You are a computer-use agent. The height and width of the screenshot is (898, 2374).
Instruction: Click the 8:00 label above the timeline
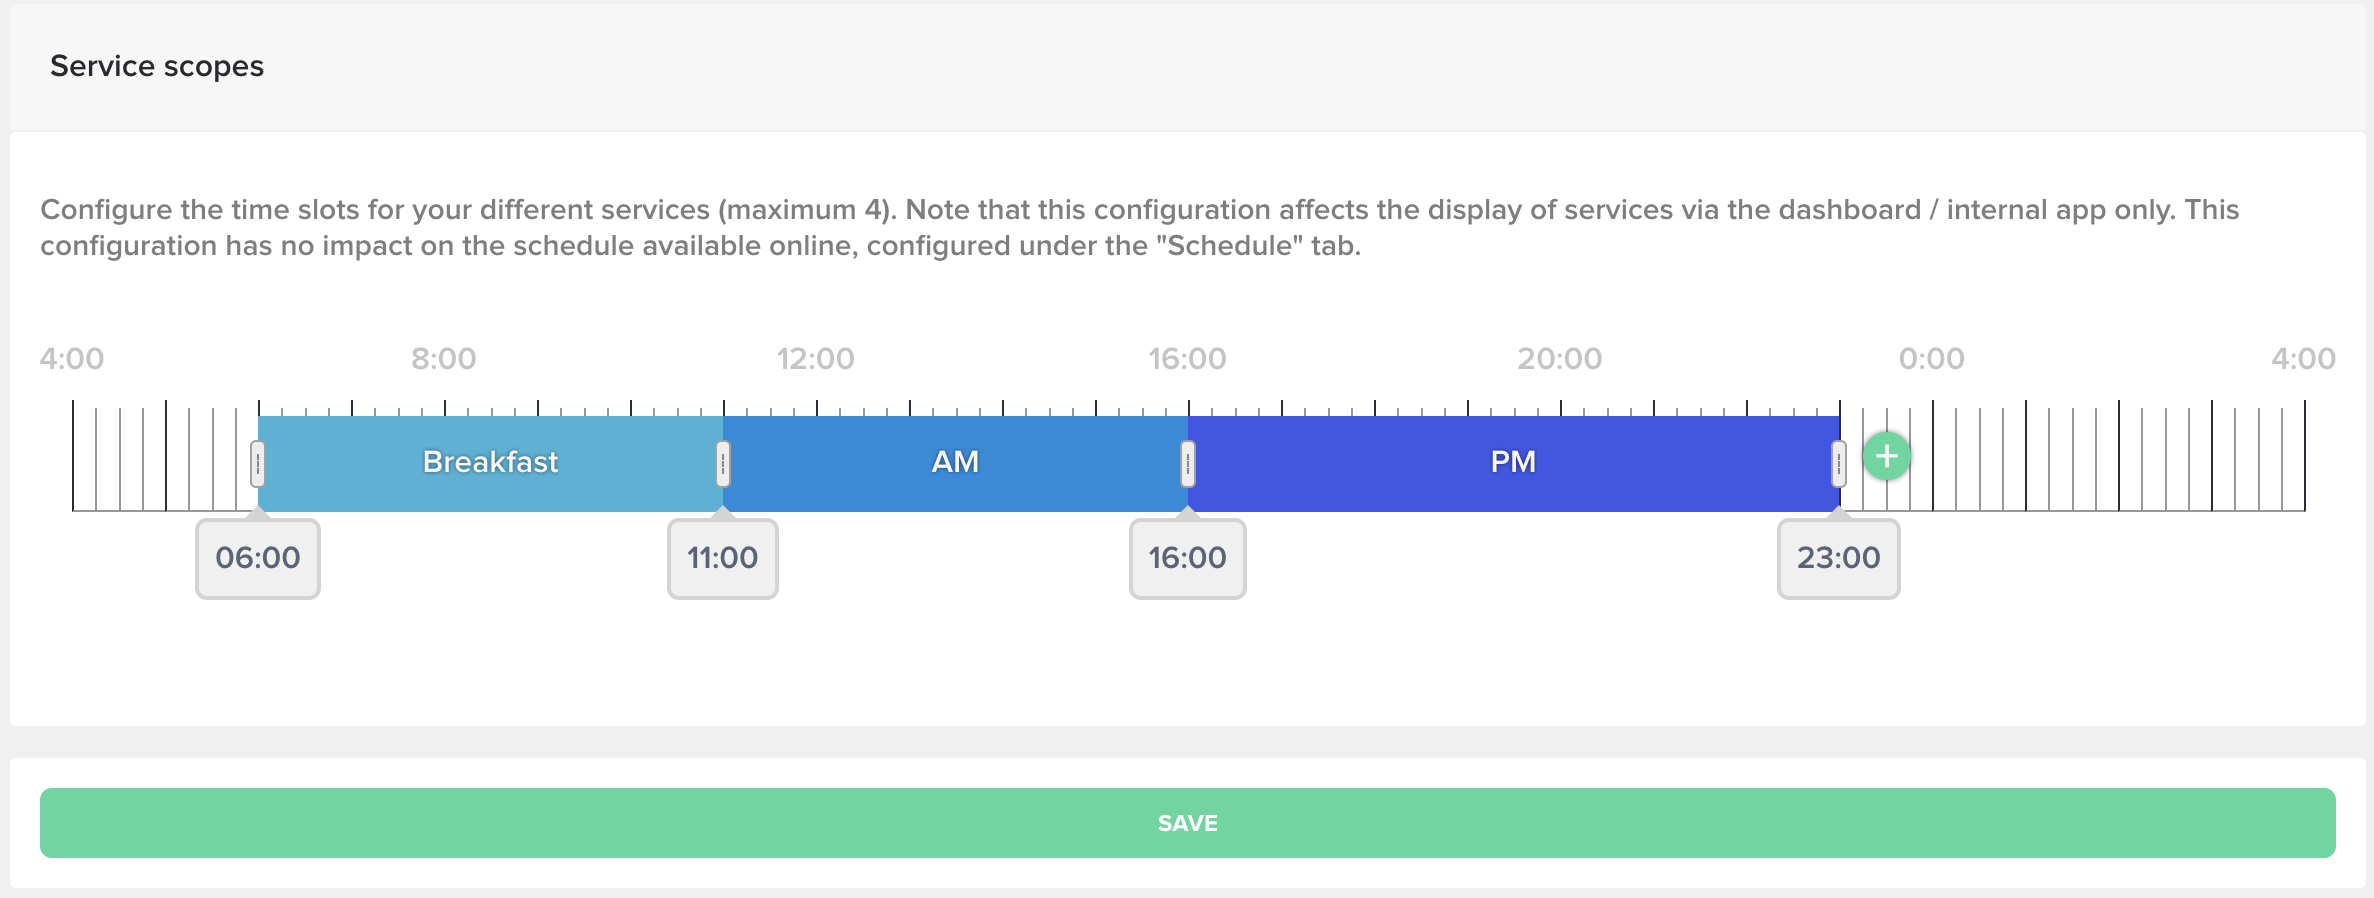(444, 359)
